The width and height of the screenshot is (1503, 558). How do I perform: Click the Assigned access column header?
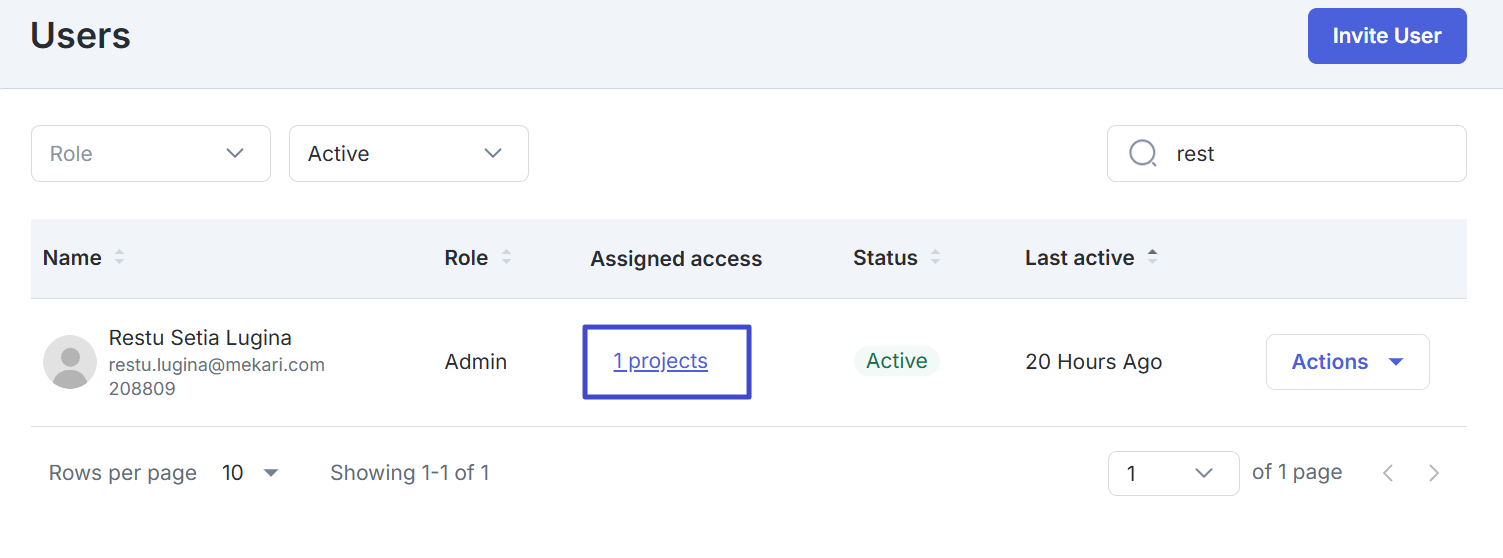(676, 259)
